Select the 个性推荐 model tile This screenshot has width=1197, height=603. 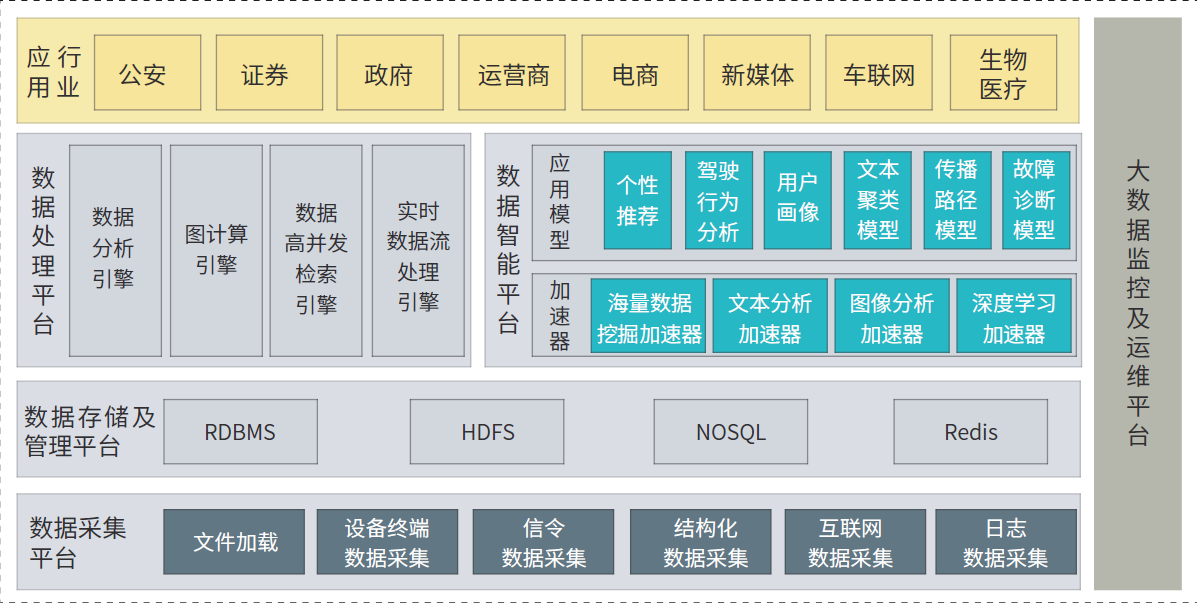click(x=637, y=200)
